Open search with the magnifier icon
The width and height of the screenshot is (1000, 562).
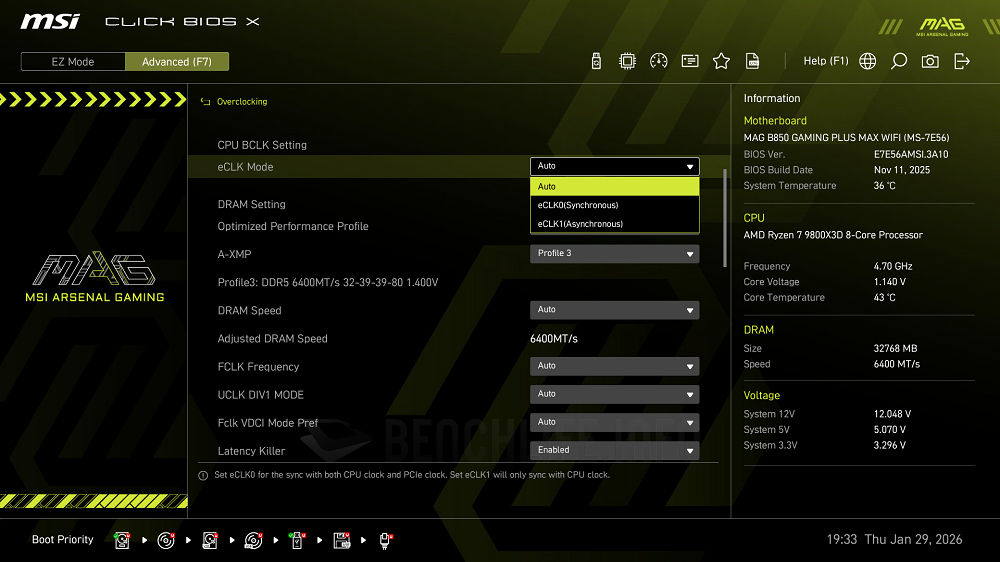899,61
